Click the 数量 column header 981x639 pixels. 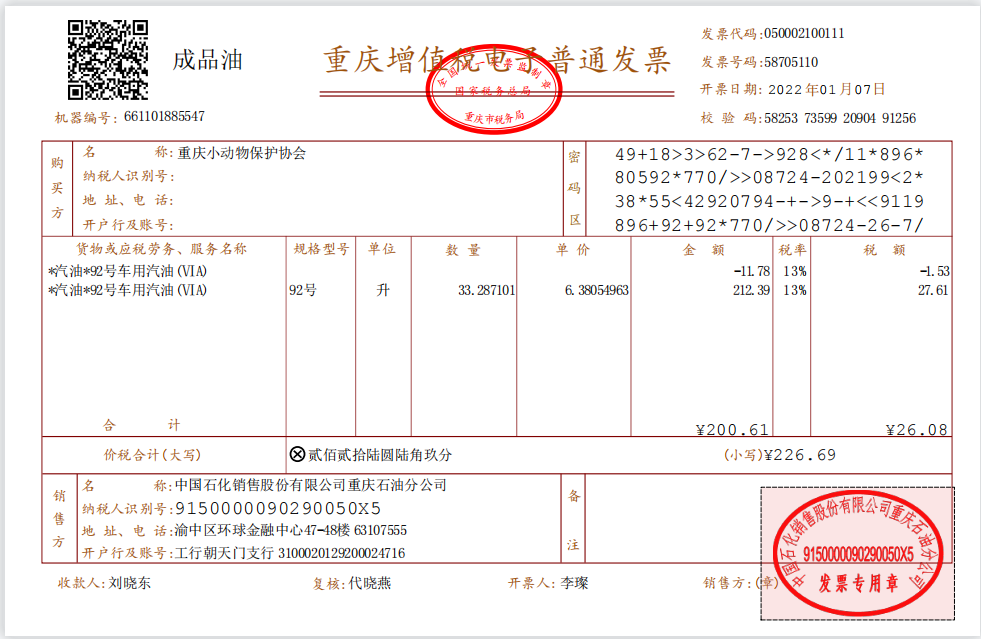463,250
